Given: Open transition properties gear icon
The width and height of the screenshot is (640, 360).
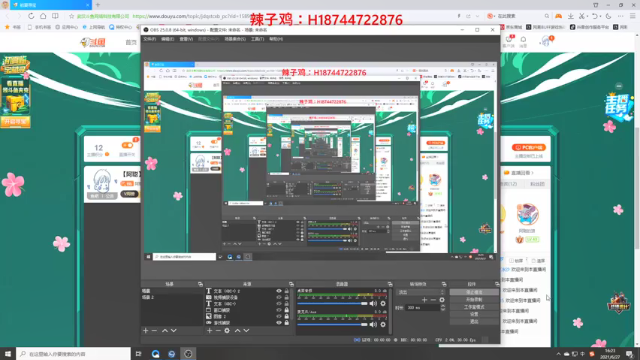Looking at the screenshot, I should [x=442, y=300].
